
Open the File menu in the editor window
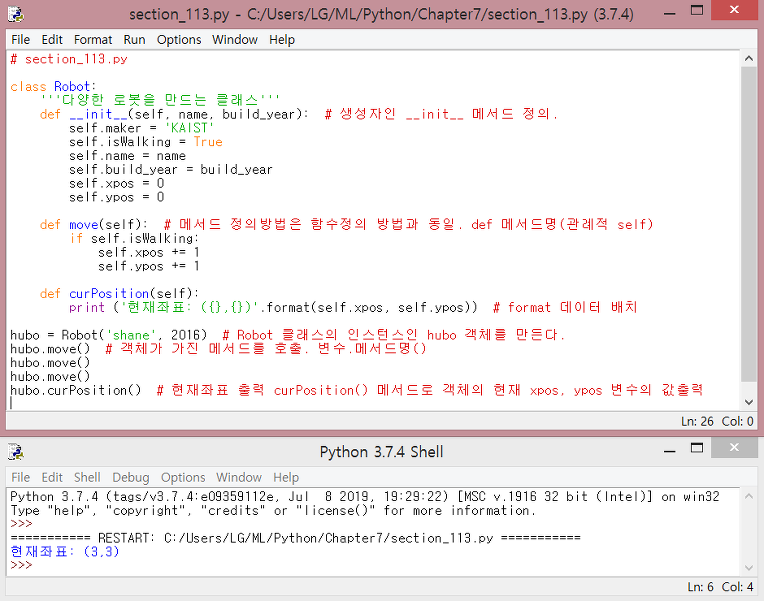(20, 39)
